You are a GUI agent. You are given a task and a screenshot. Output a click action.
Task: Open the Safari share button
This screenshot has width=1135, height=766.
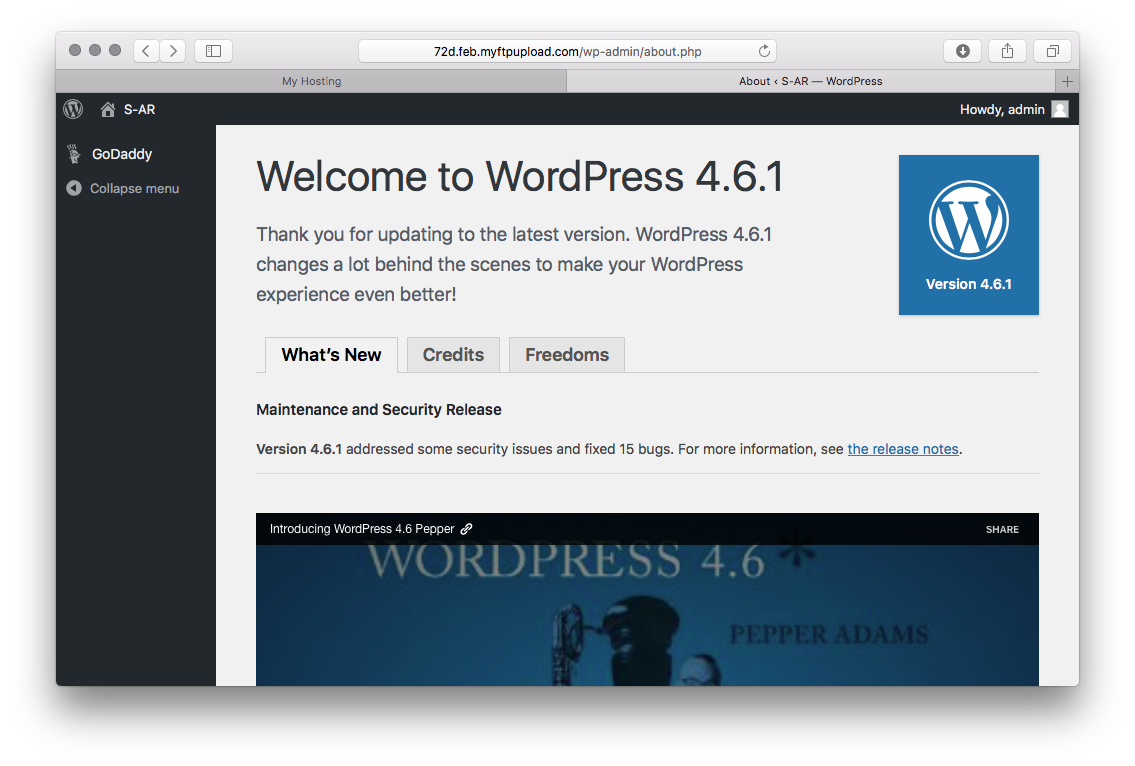(1008, 51)
